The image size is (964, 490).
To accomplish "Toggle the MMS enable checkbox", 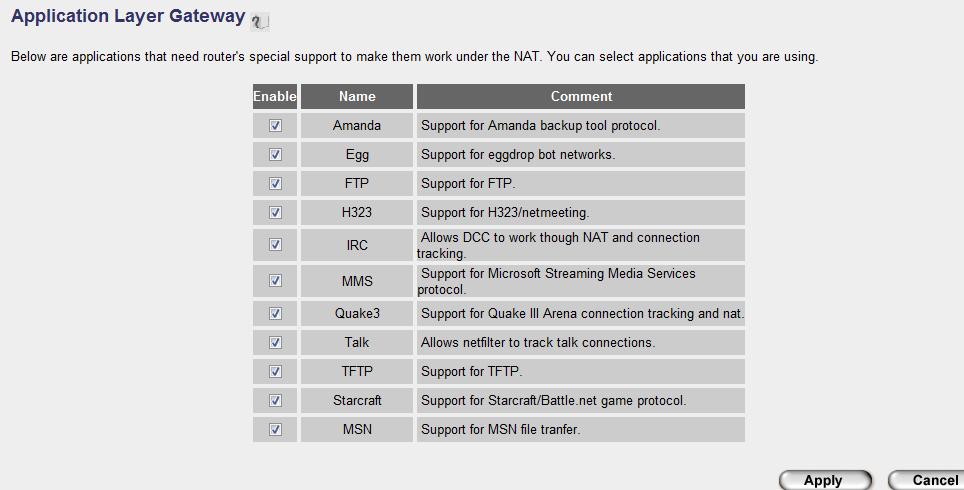I will click(275, 280).
